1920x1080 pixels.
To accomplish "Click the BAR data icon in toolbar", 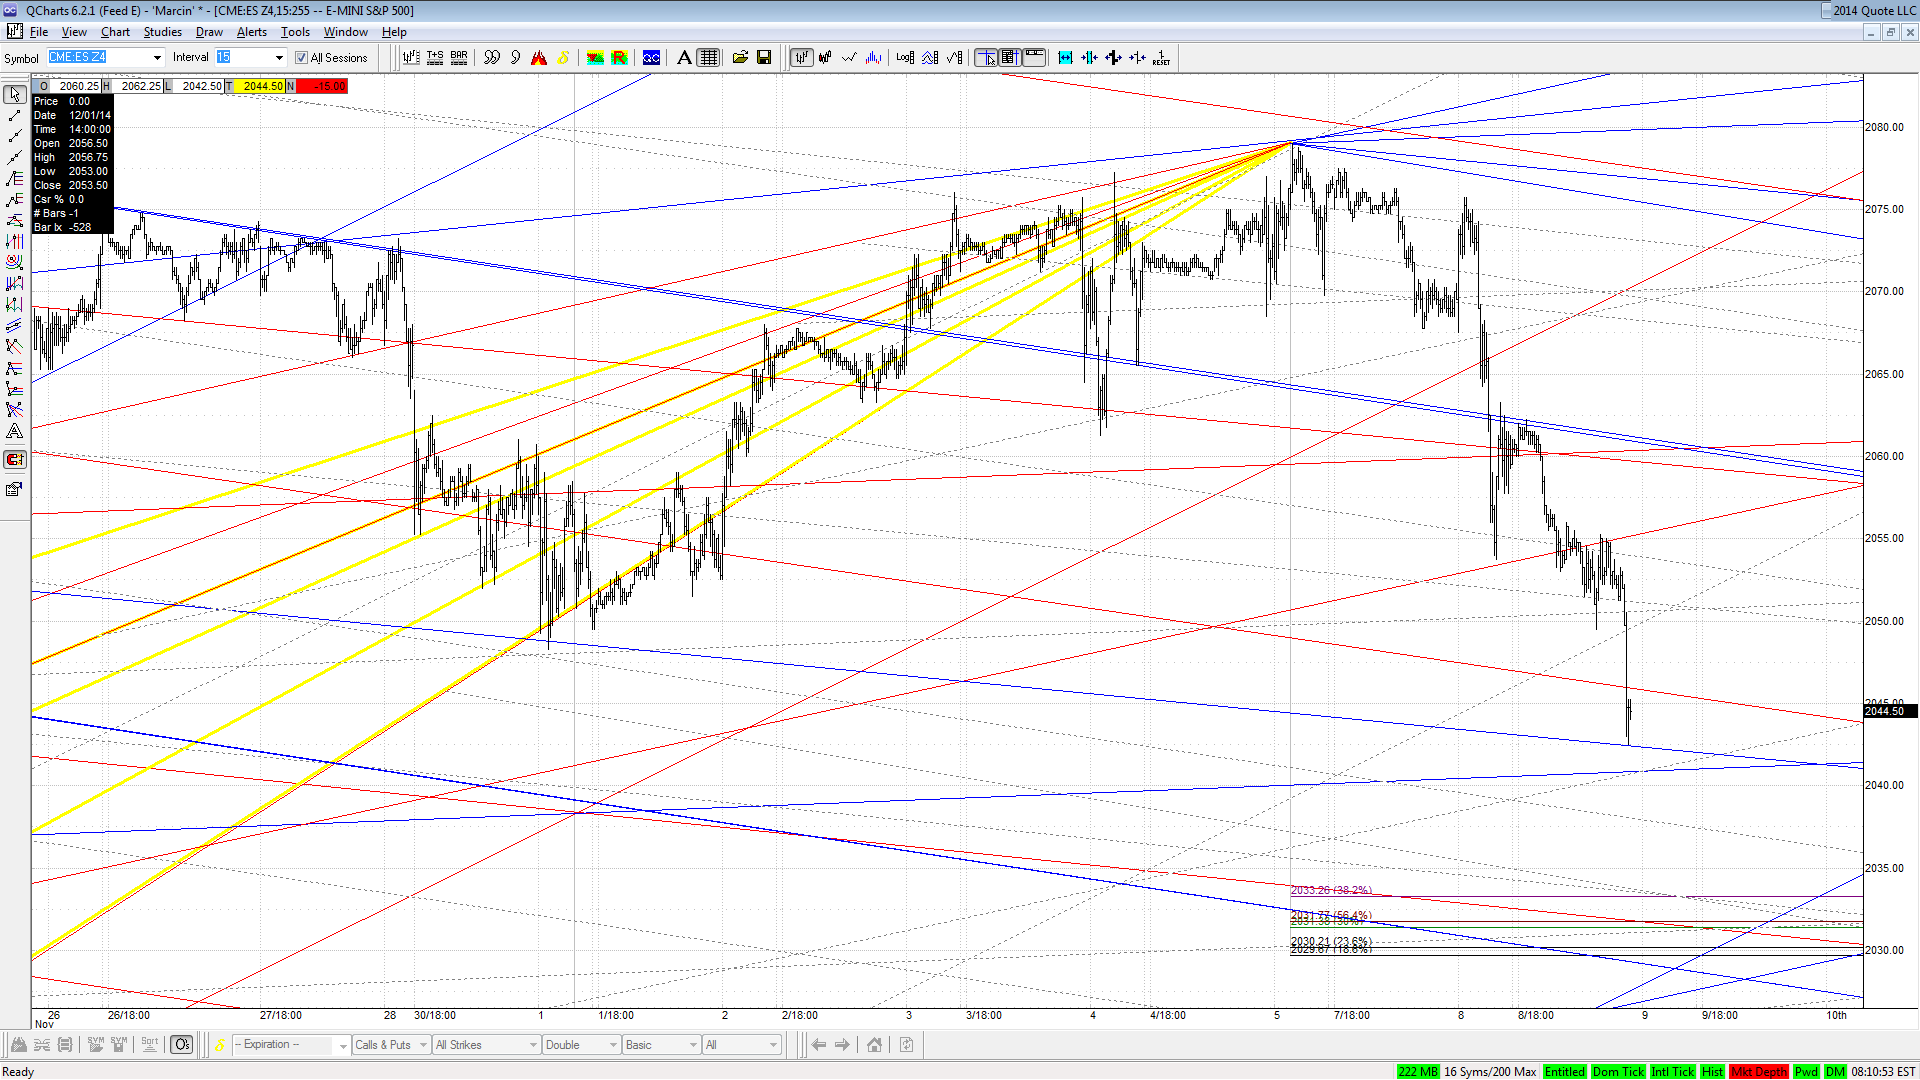I will point(459,58).
